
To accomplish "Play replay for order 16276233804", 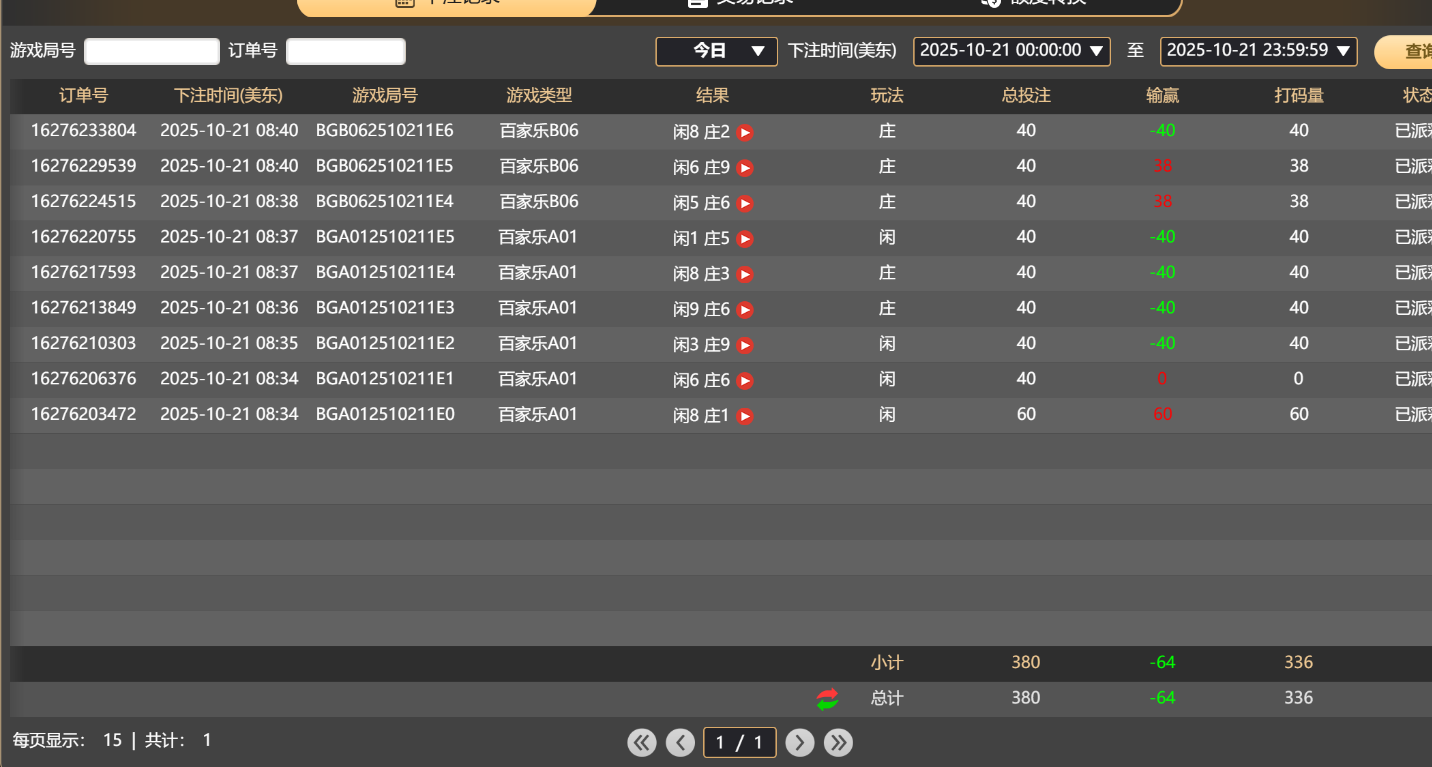I will click(x=745, y=132).
